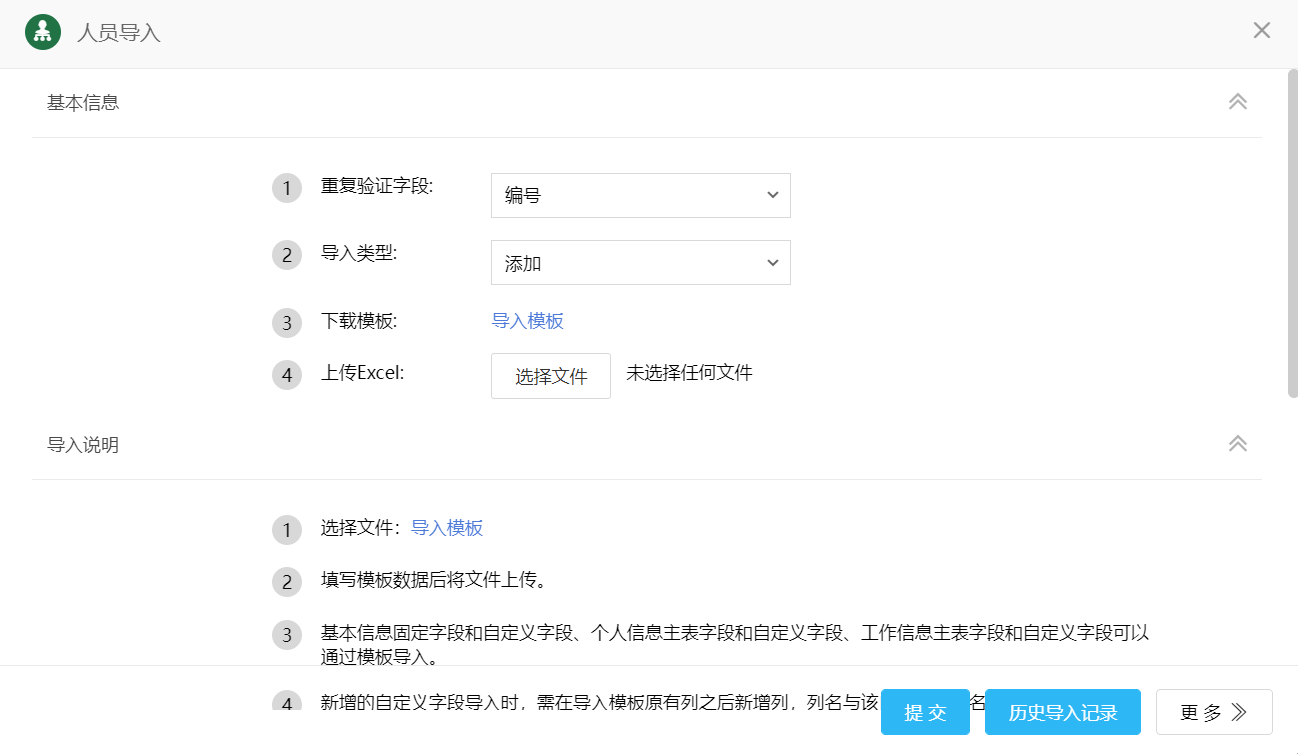Click the 导入模板 link beside 下载模板
This screenshot has height=754, width=1298.
(527, 321)
